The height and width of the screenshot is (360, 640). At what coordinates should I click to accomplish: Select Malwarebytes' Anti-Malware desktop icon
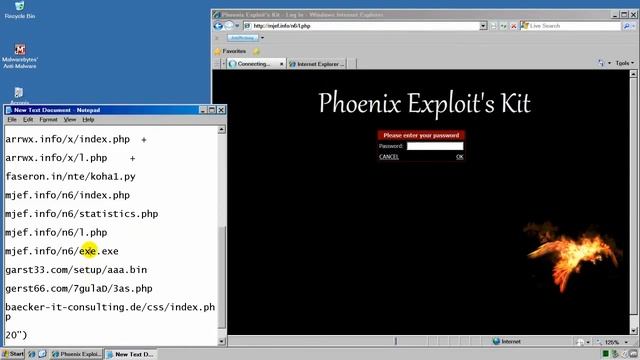pyautogui.click(x=20, y=56)
